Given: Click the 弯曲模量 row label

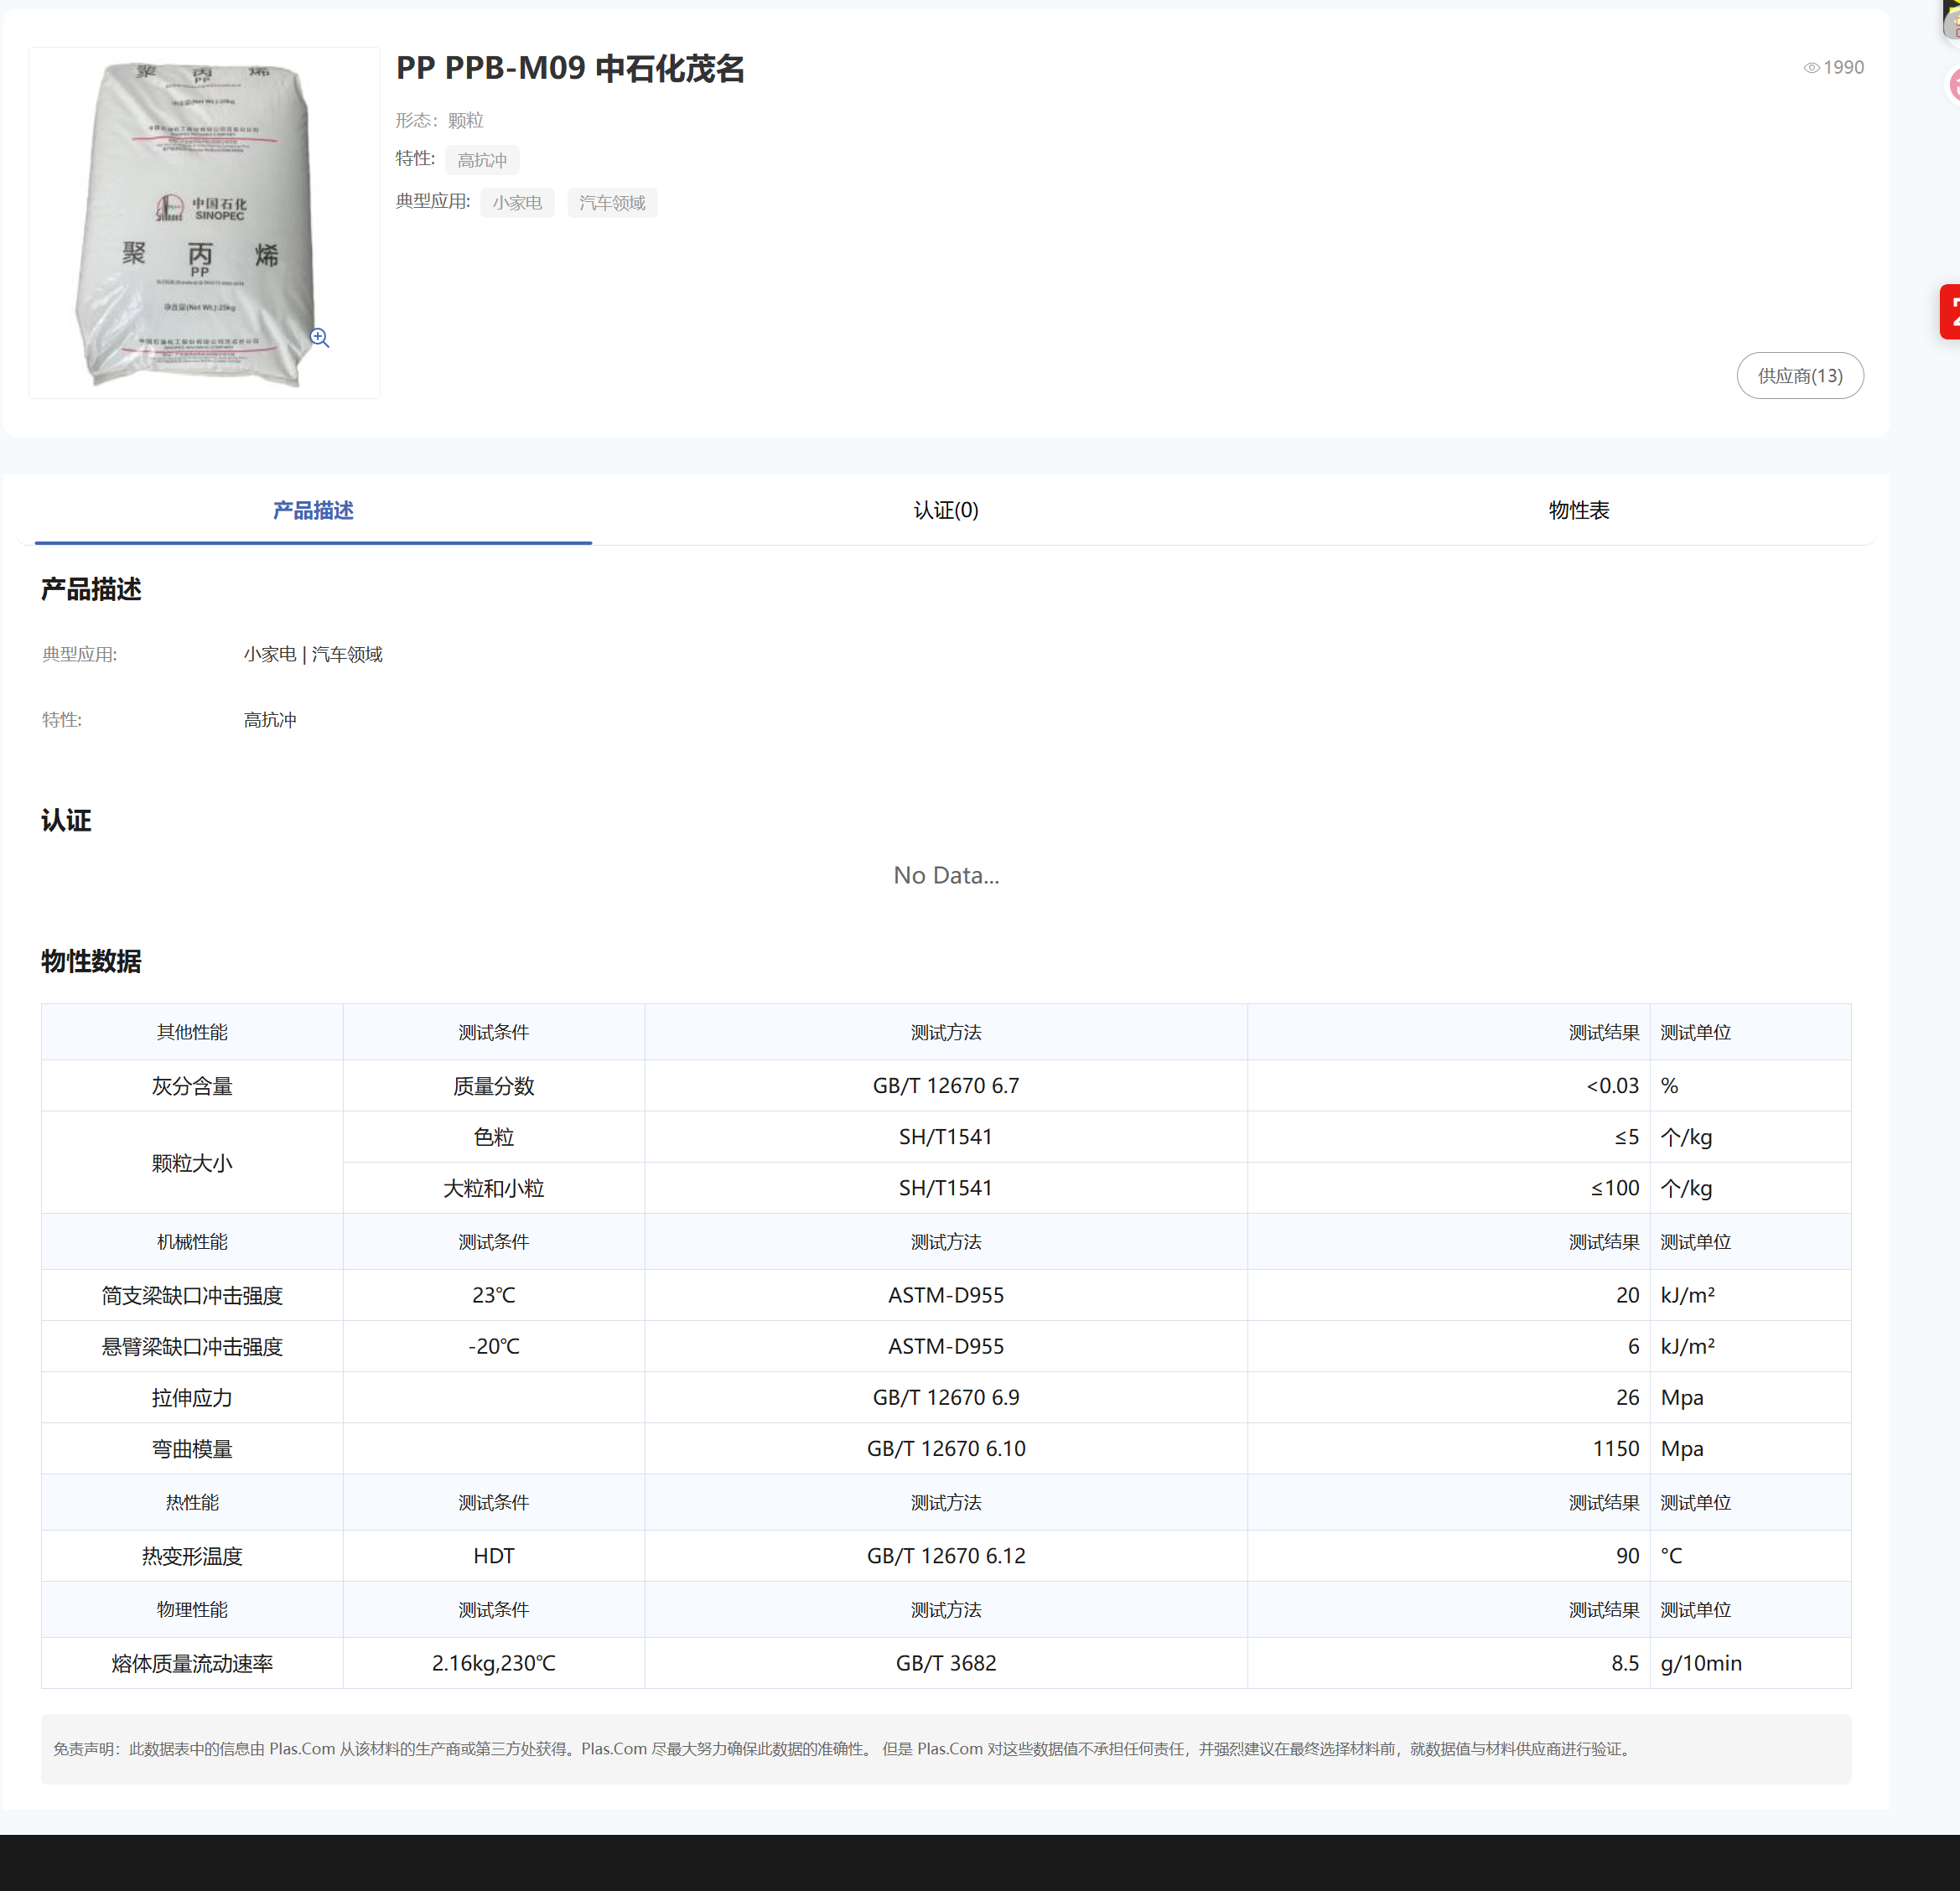Looking at the screenshot, I should 192,1449.
